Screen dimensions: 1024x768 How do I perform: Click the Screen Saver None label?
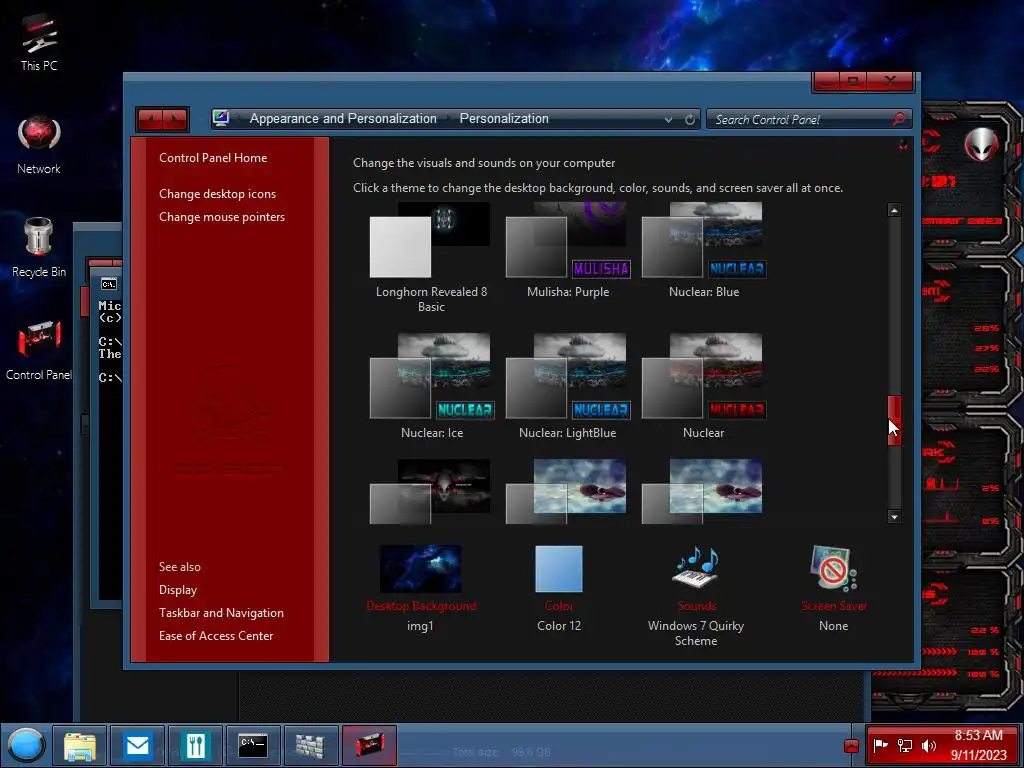pos(833,626)
